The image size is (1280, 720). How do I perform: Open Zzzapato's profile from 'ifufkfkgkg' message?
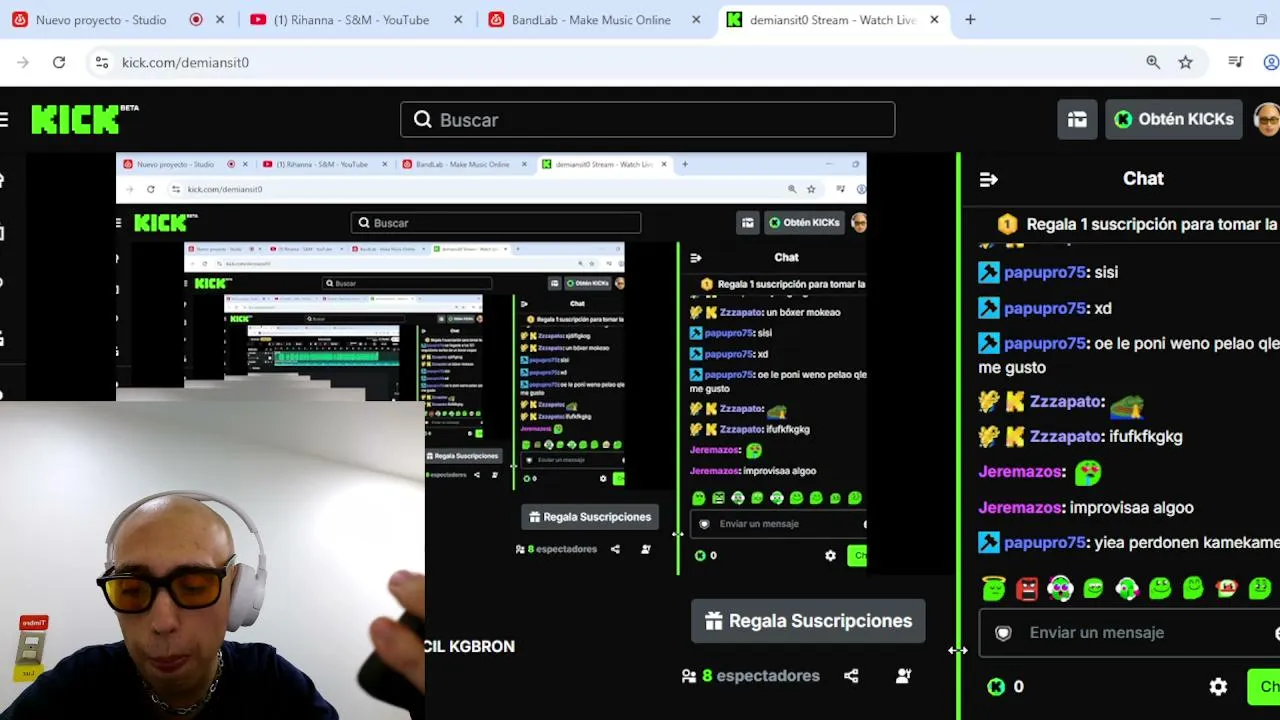(1066, 437)
